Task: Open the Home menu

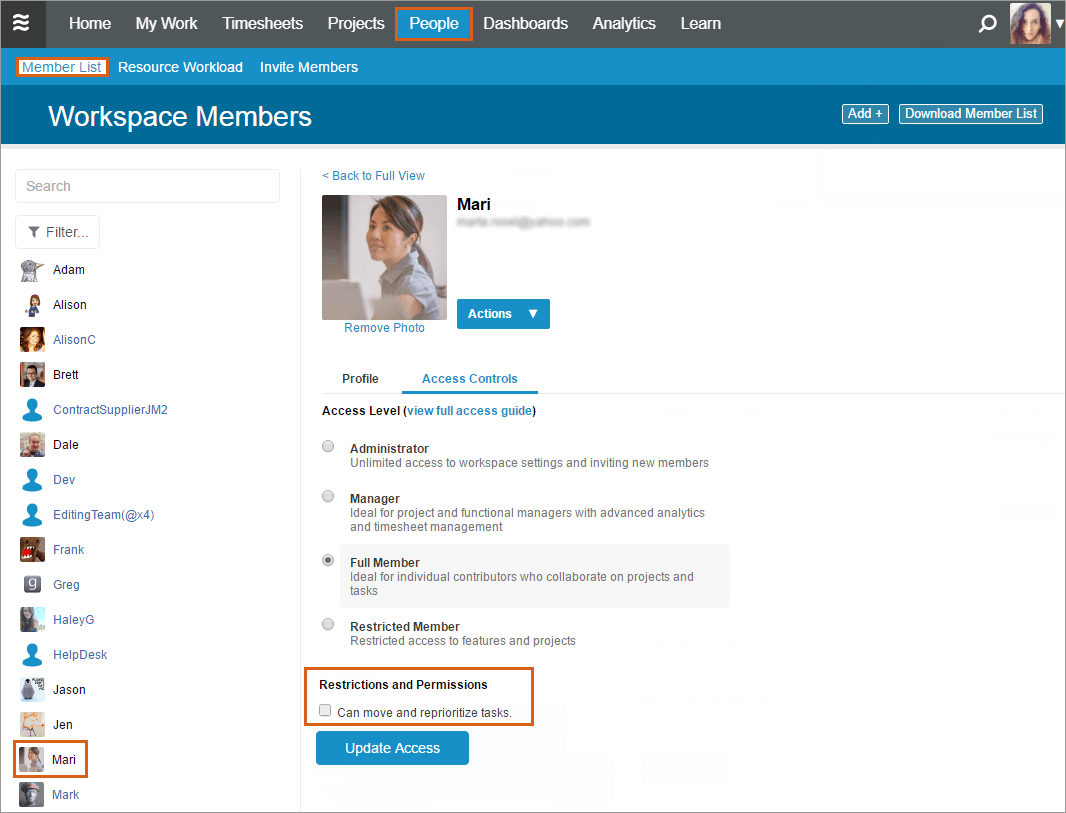Action: pos(90,24)
